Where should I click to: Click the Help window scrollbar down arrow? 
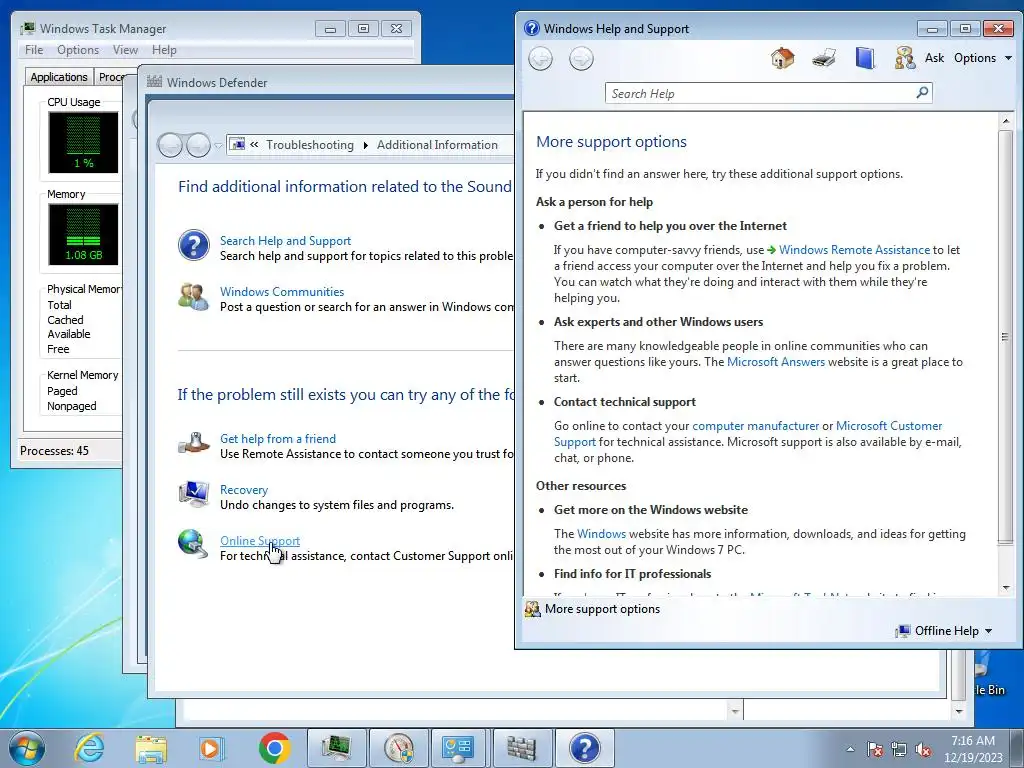1006,587
